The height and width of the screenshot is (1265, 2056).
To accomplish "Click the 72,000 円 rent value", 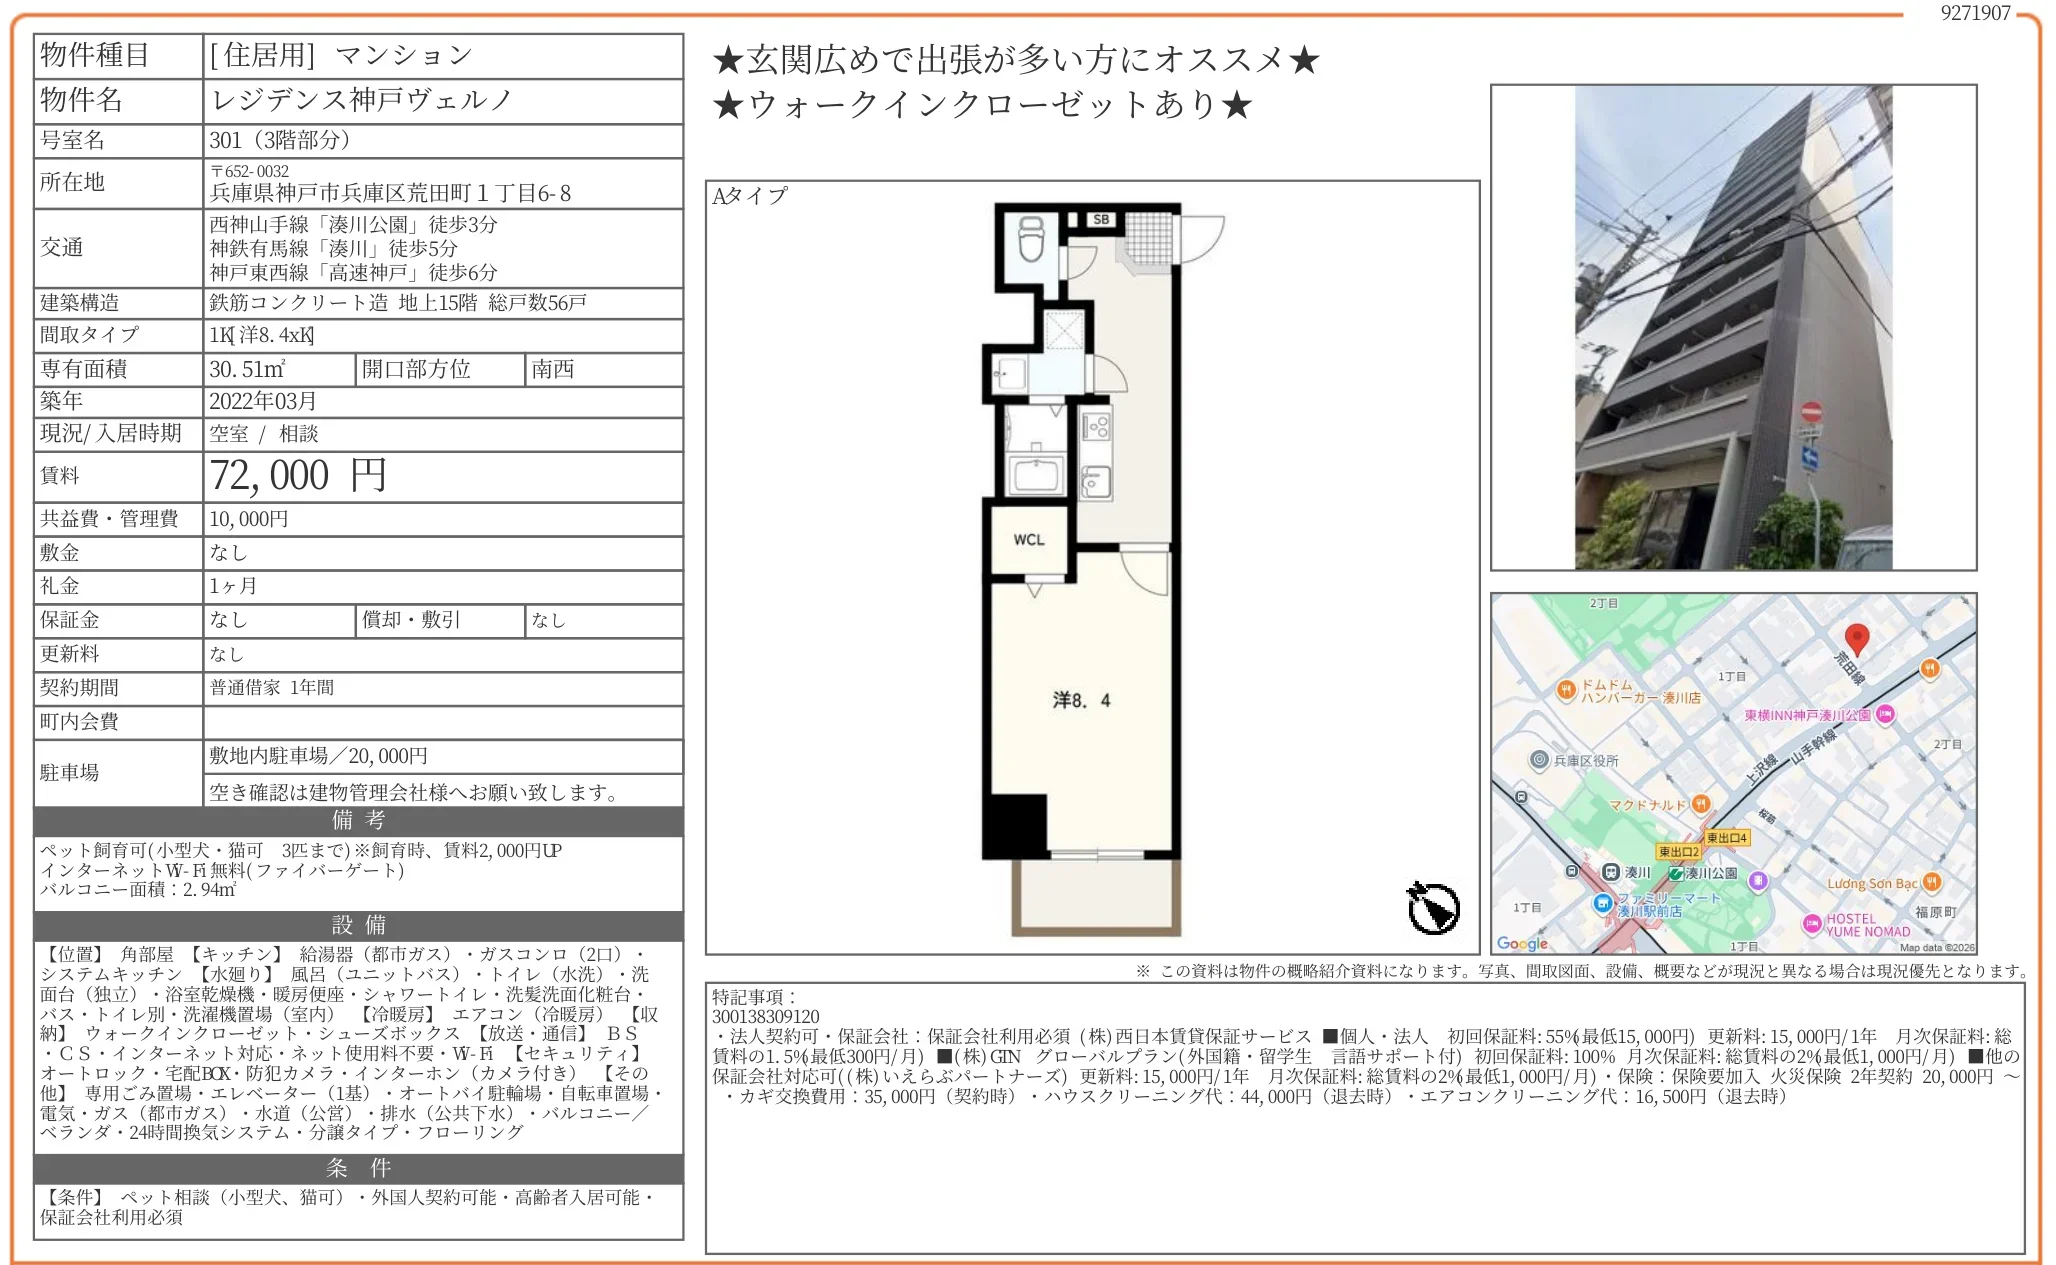I will 297,476.
